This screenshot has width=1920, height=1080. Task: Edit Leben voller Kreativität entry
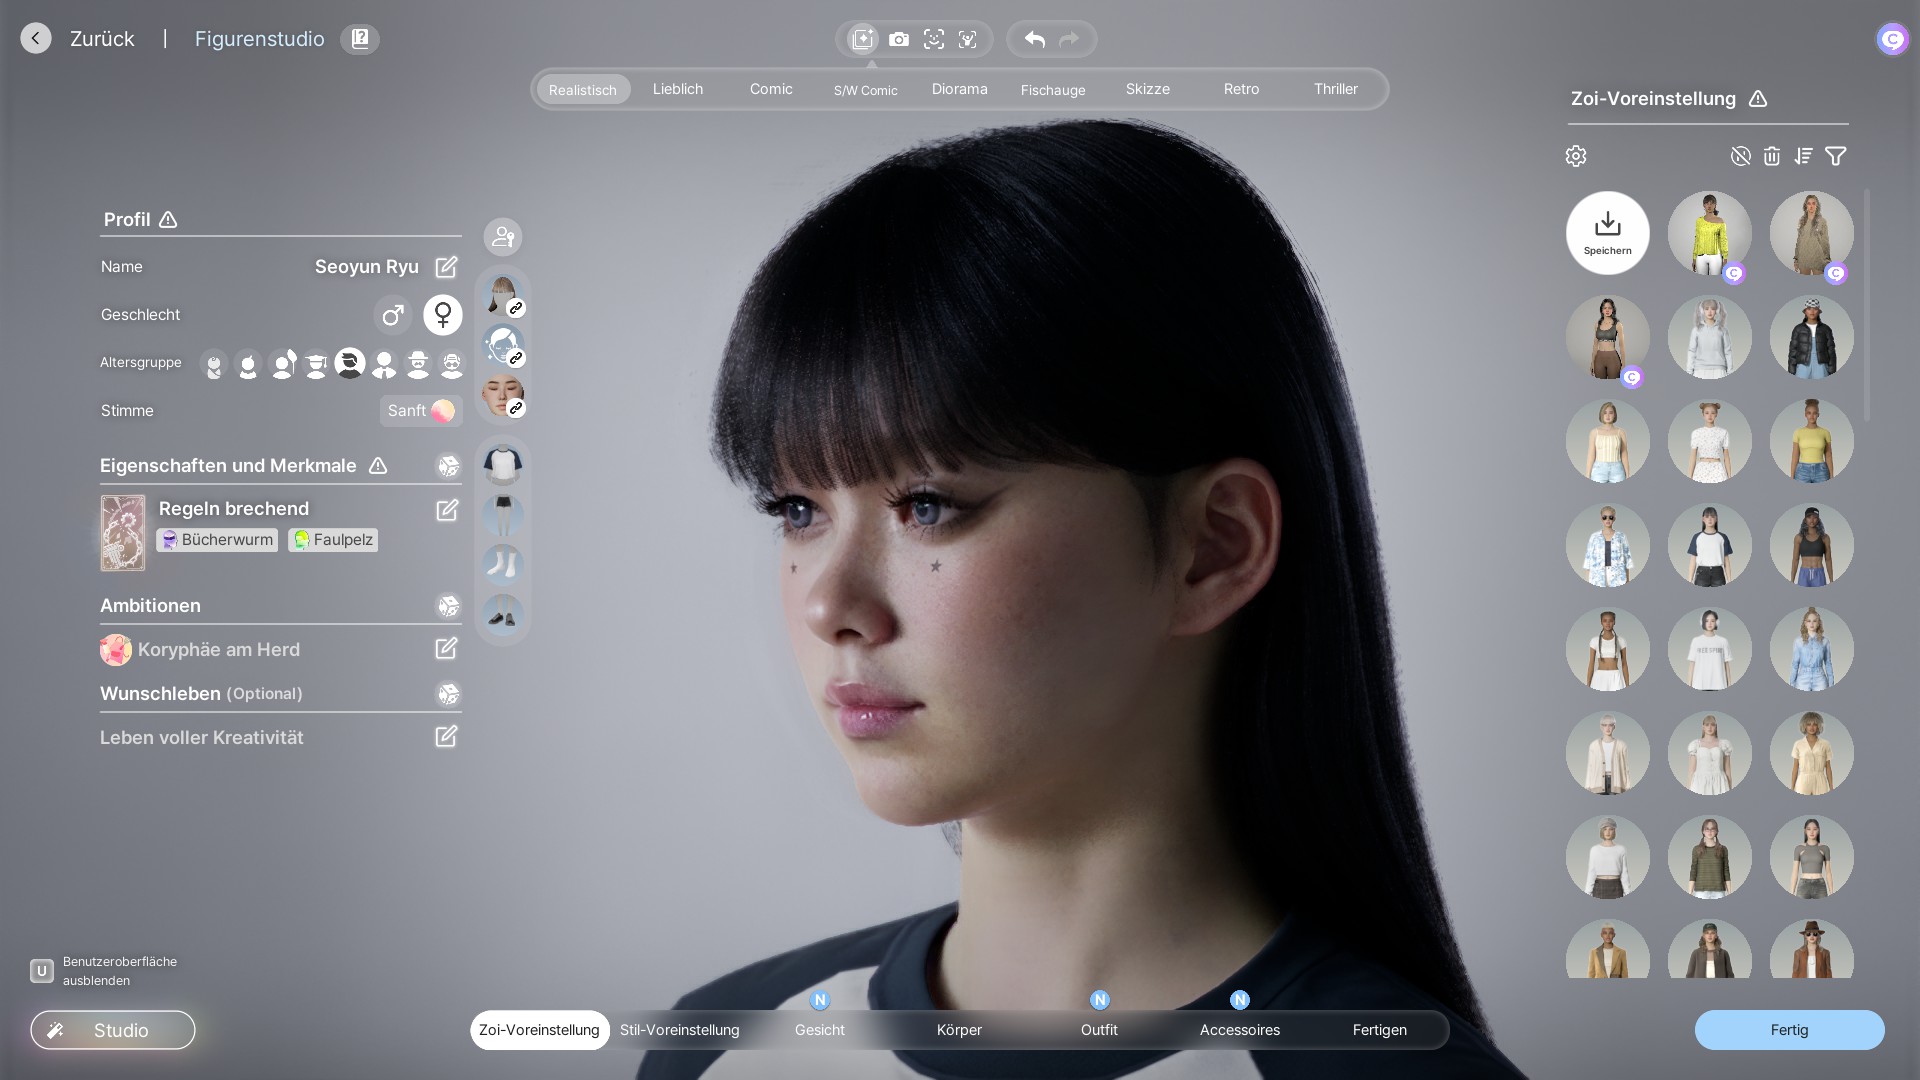(446, 737)
